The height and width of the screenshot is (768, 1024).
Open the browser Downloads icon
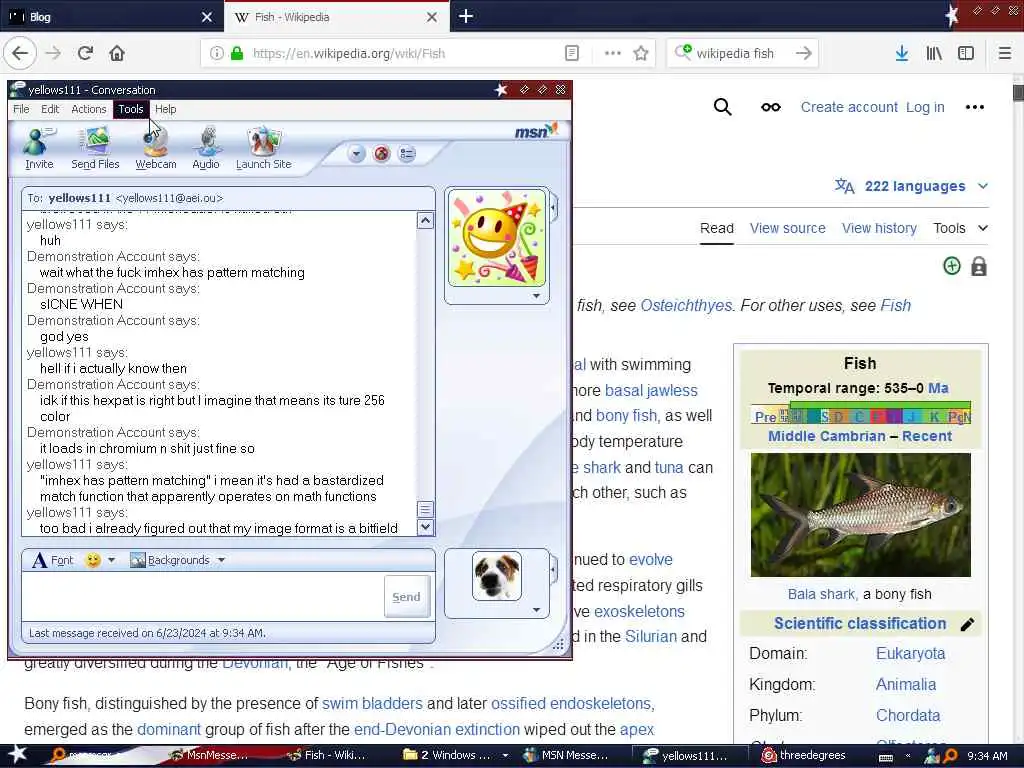(x=902, y=54)
